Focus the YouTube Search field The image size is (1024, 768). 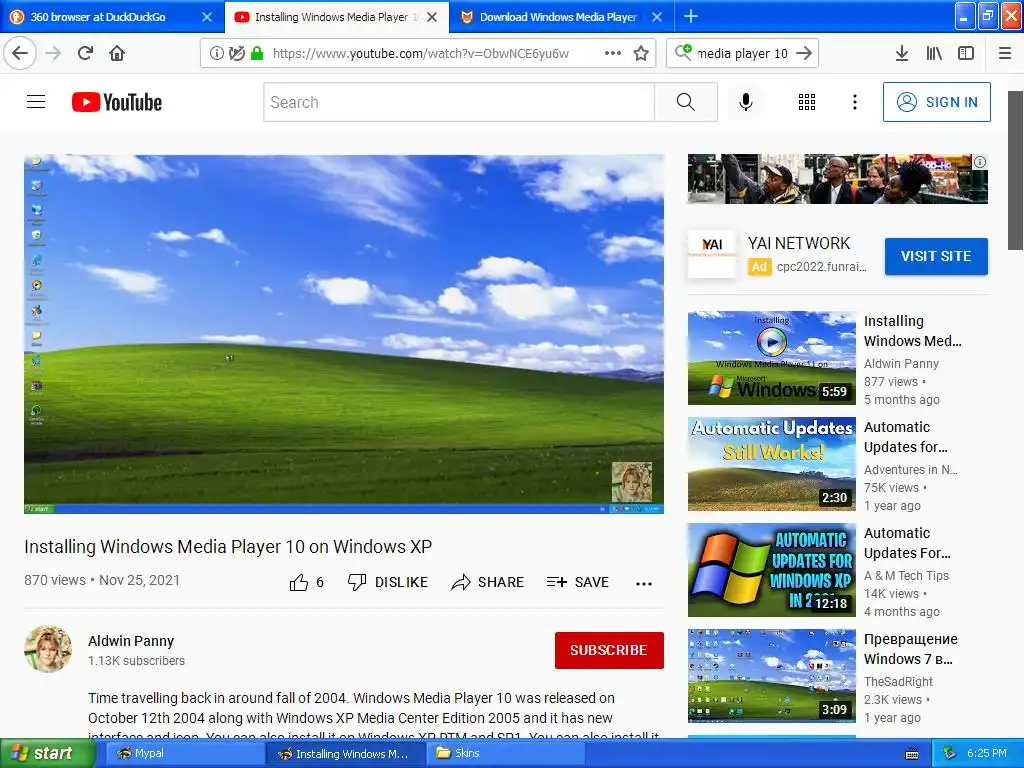point(459,102)
